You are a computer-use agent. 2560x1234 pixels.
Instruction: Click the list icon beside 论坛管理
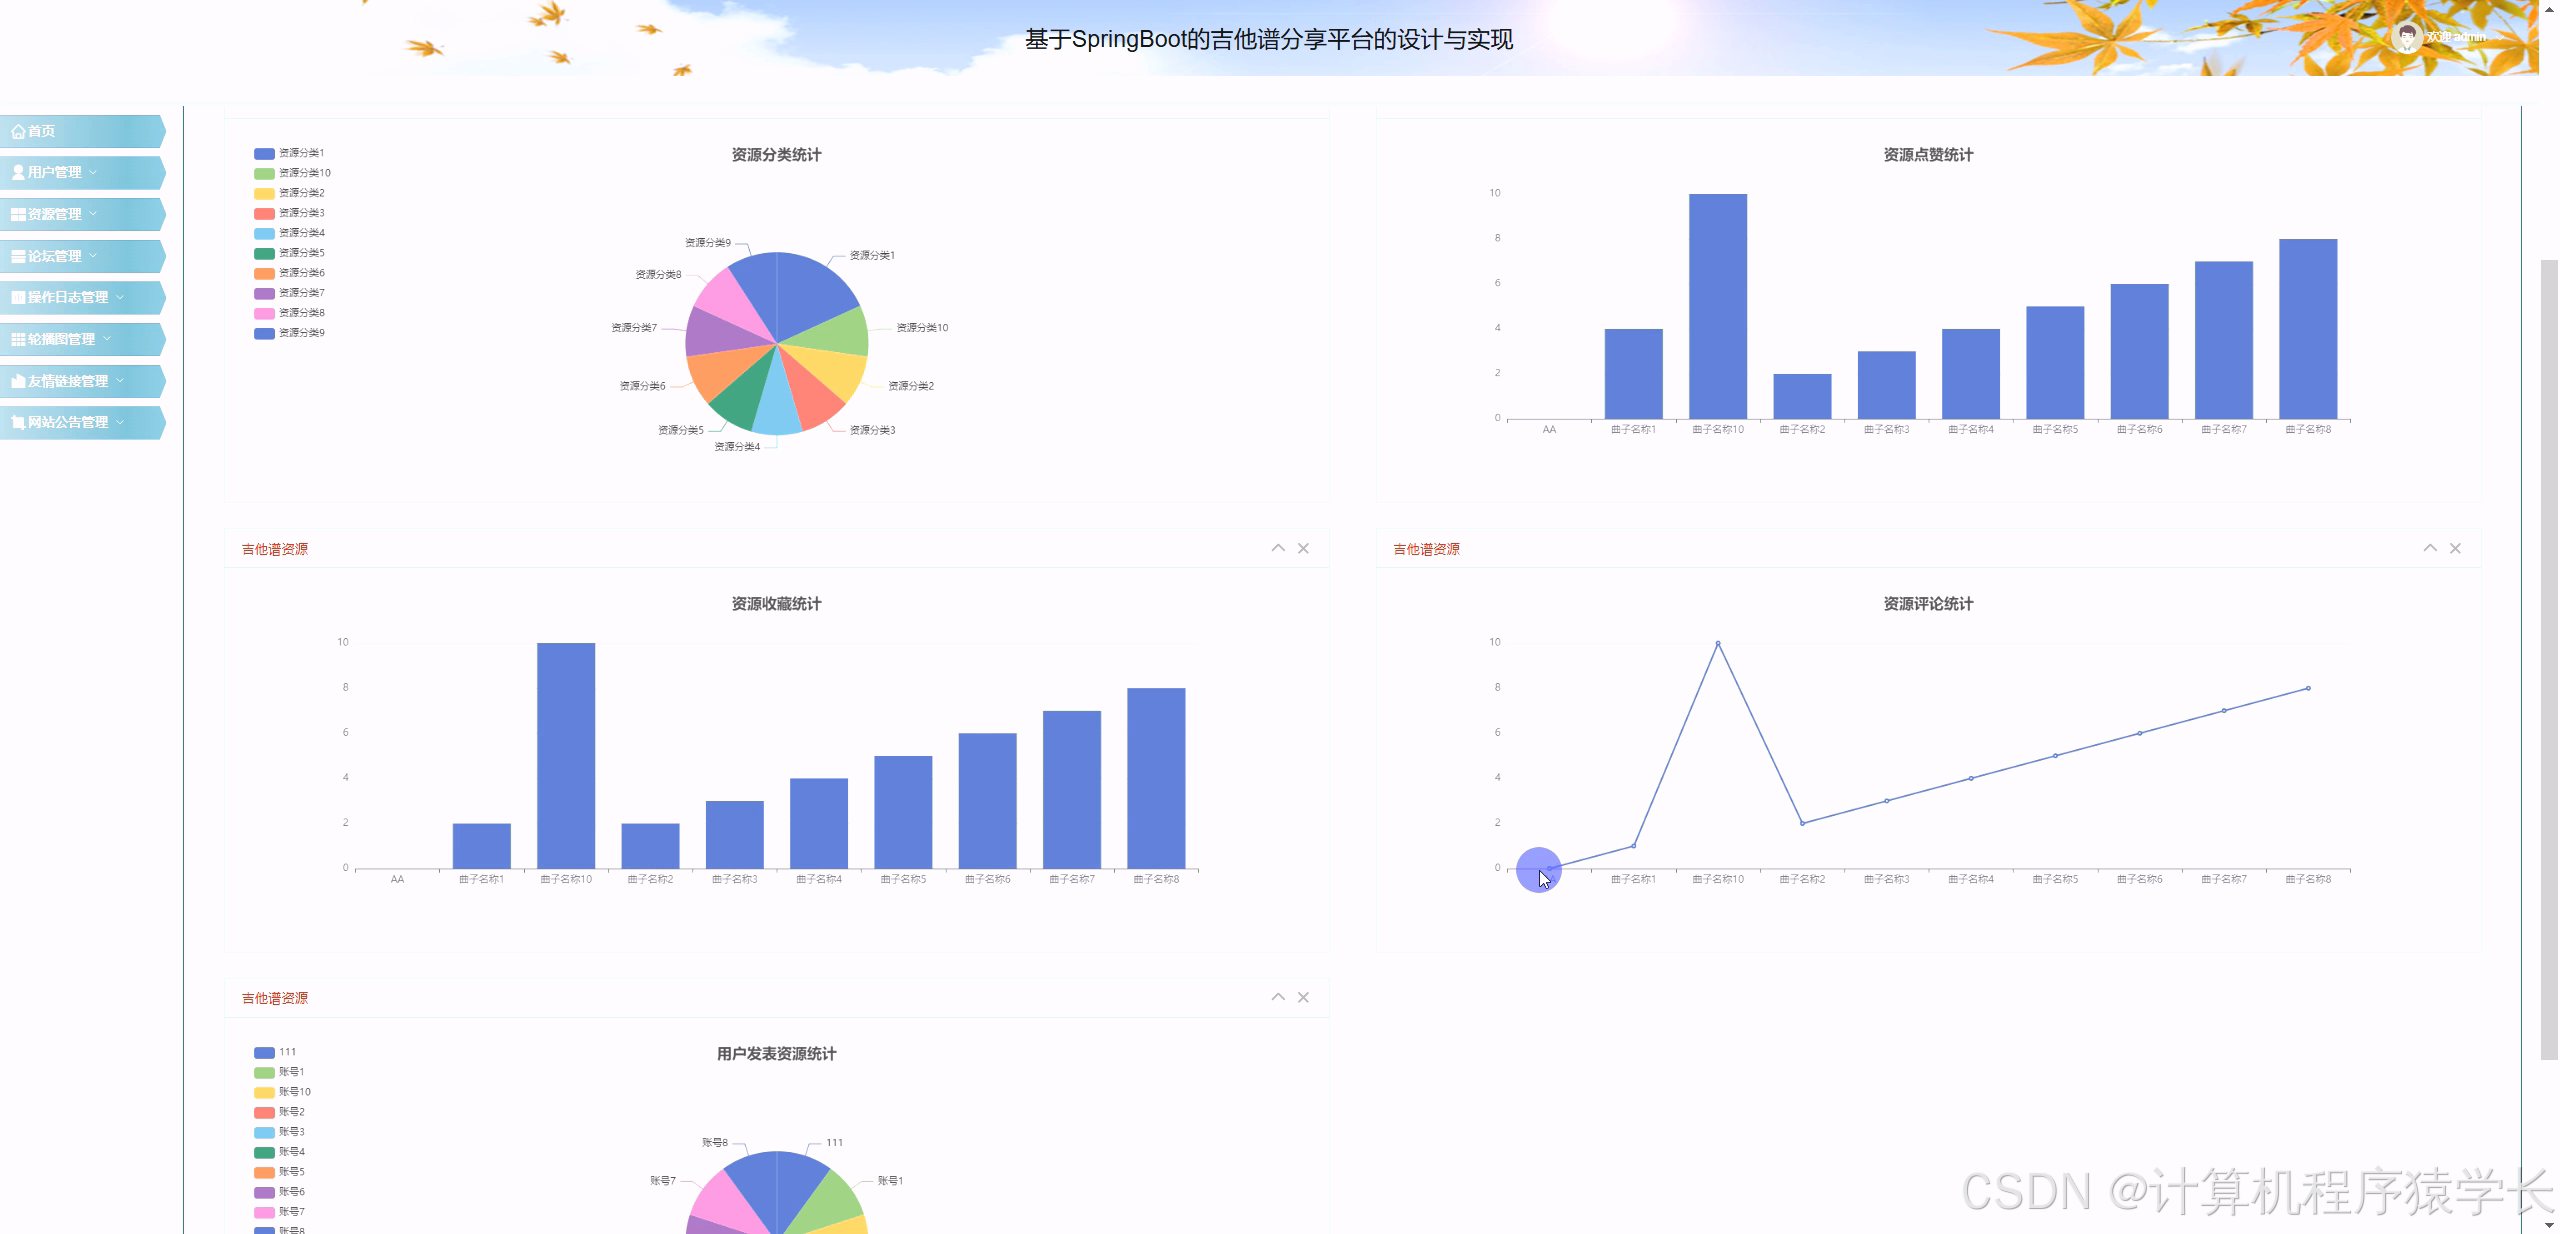[17, 255]
